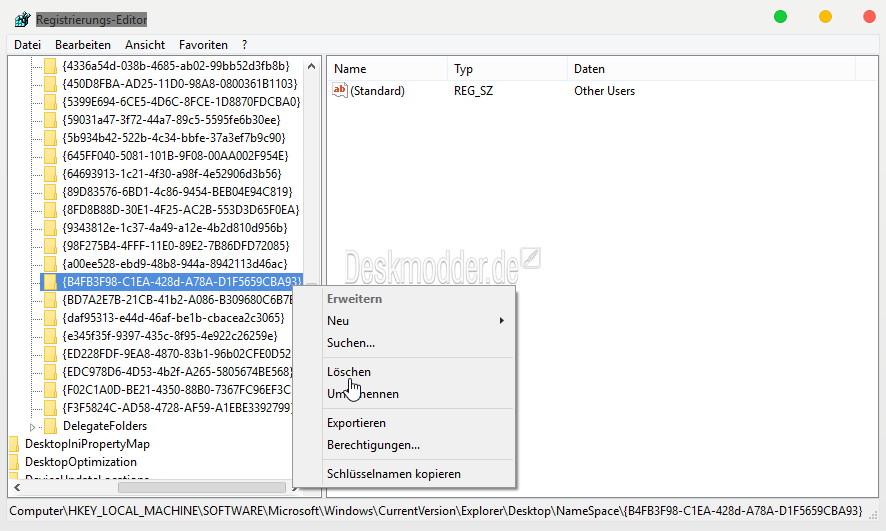Click folder icon of selected {B4FB3F98-C1EA-428d...} key
Screen dimensions: 886x531
pyautogui.click(x=50, y=282)
